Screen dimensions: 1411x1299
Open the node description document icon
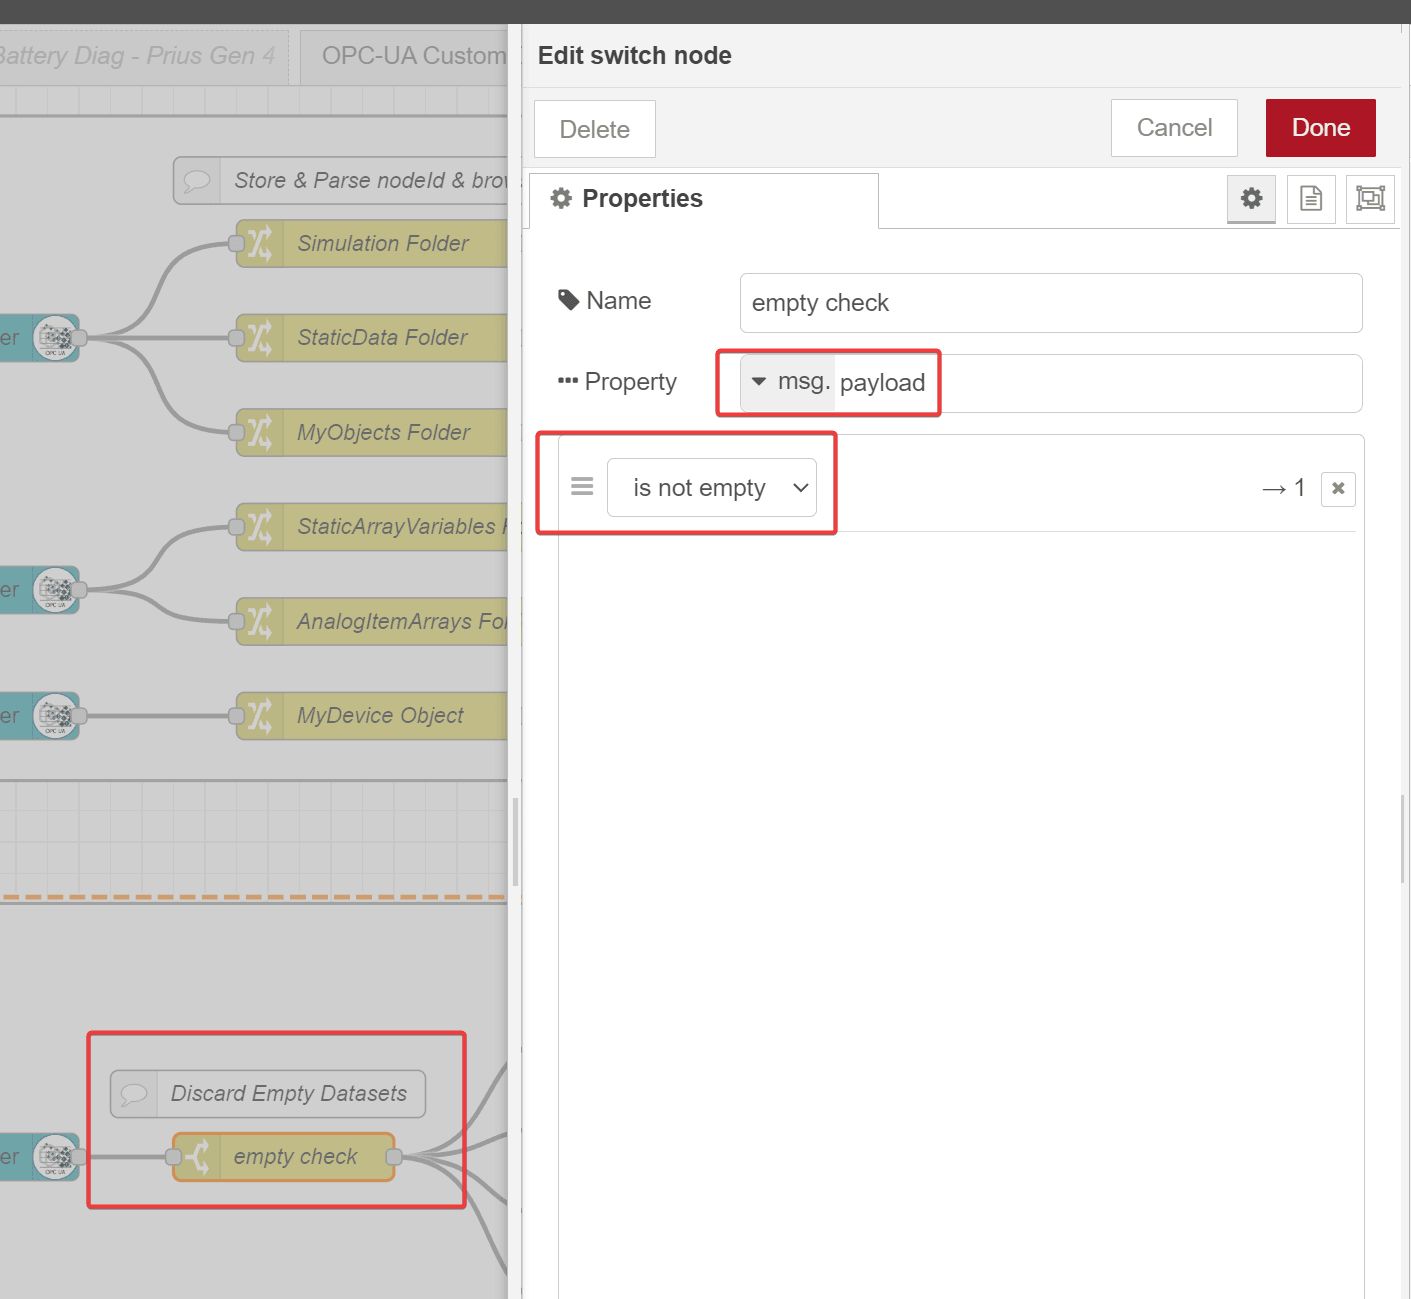[x=1310, y=199]
